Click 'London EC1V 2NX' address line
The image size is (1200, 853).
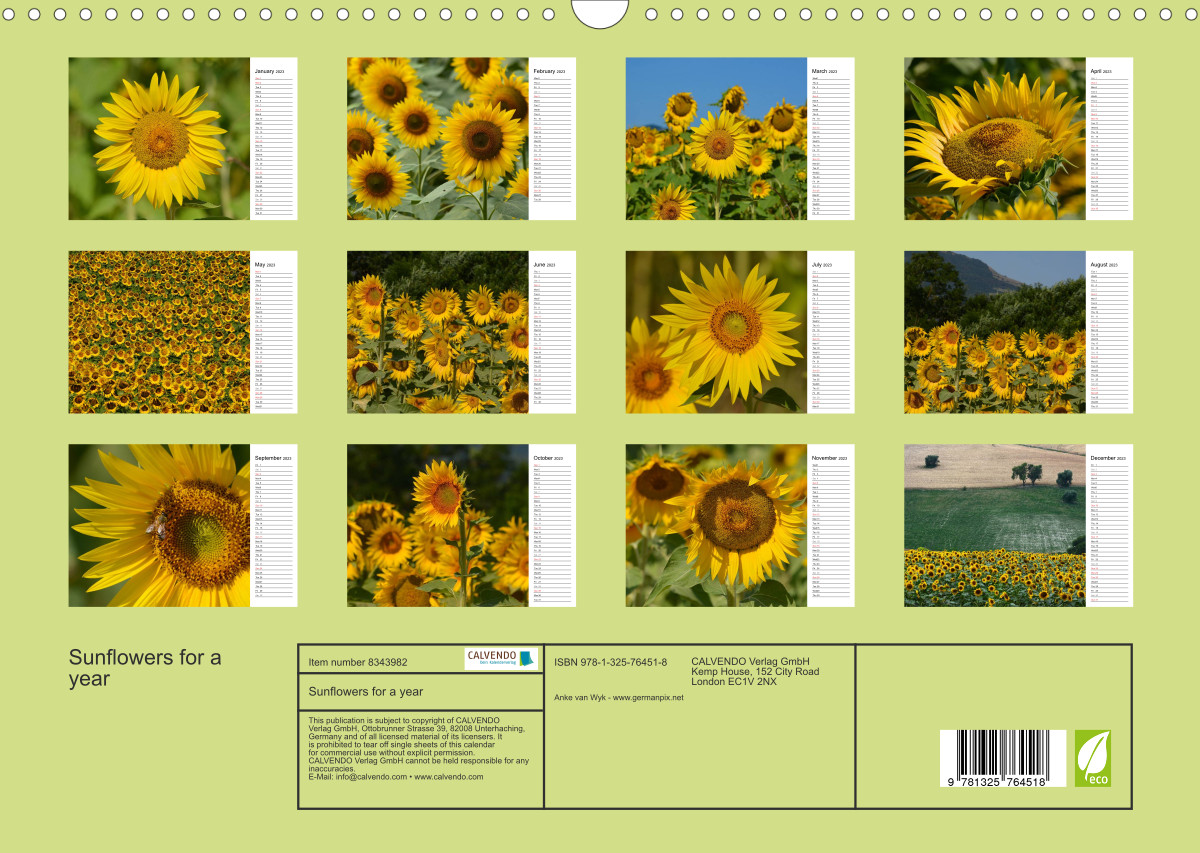(x=734, y=682)
